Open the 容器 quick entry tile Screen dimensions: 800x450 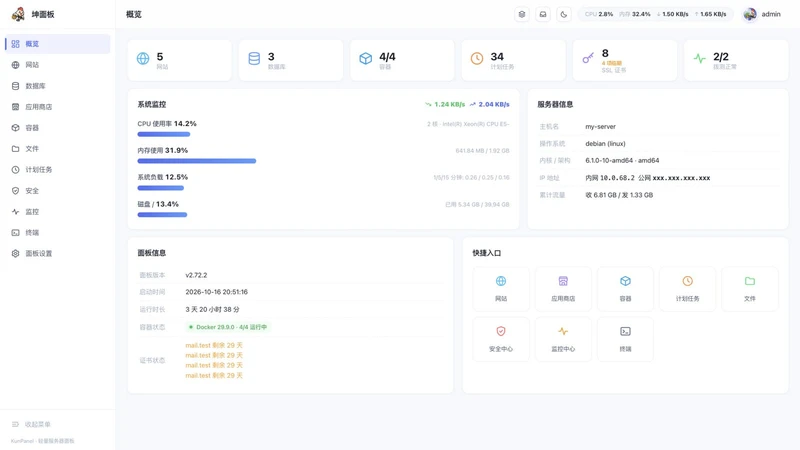click(626, 289)
